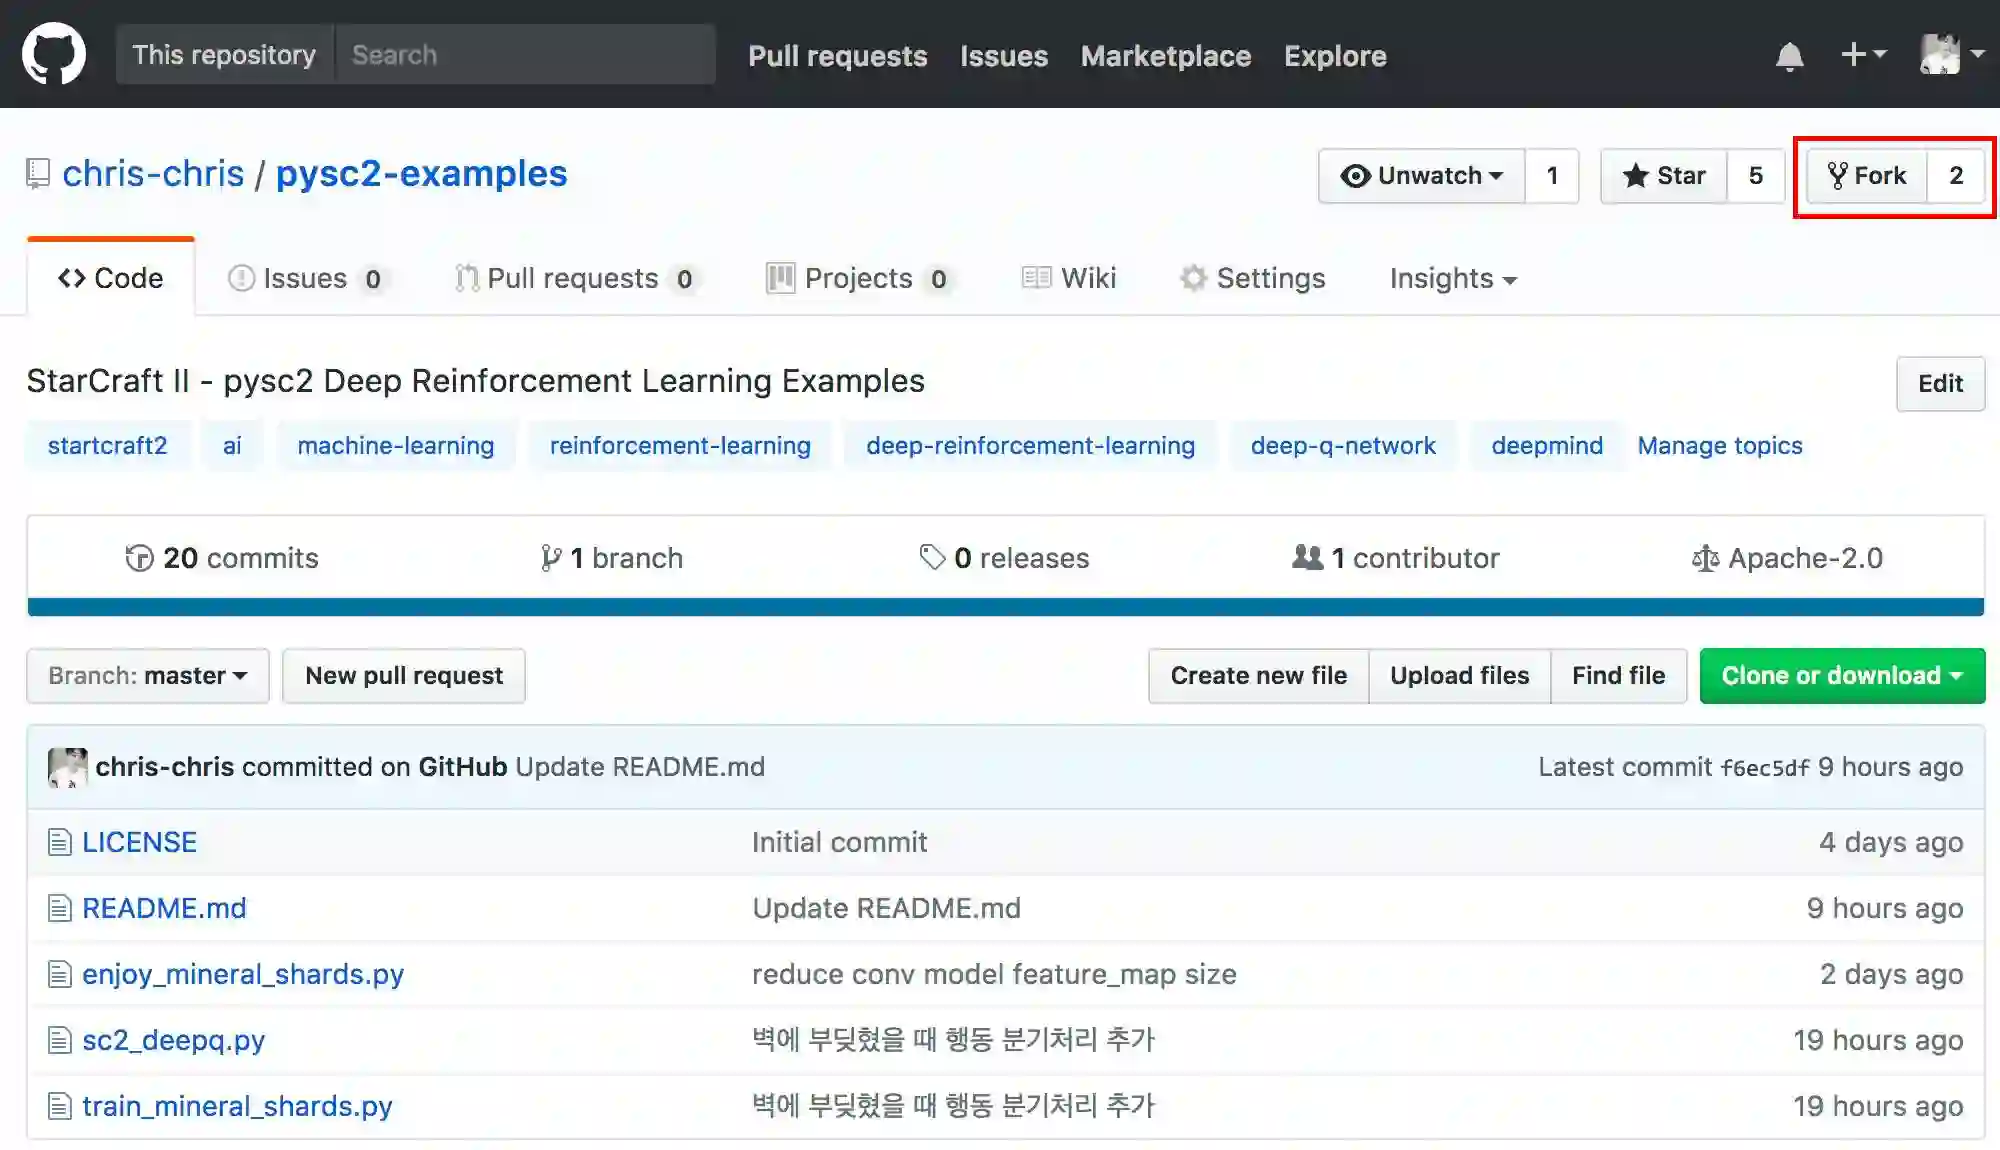Screen dimensions: 2000x1150
Task: Expand the plus create-new dropdown
Action: (x=1863, y=55)
